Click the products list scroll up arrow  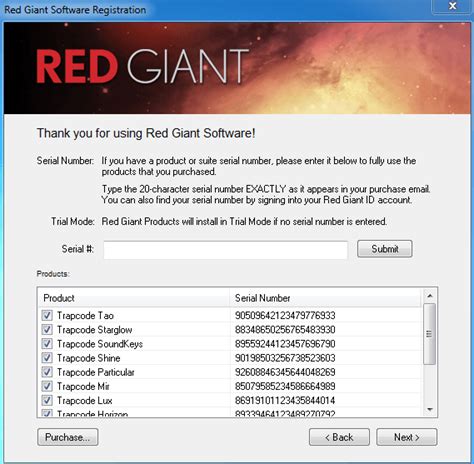430,296
